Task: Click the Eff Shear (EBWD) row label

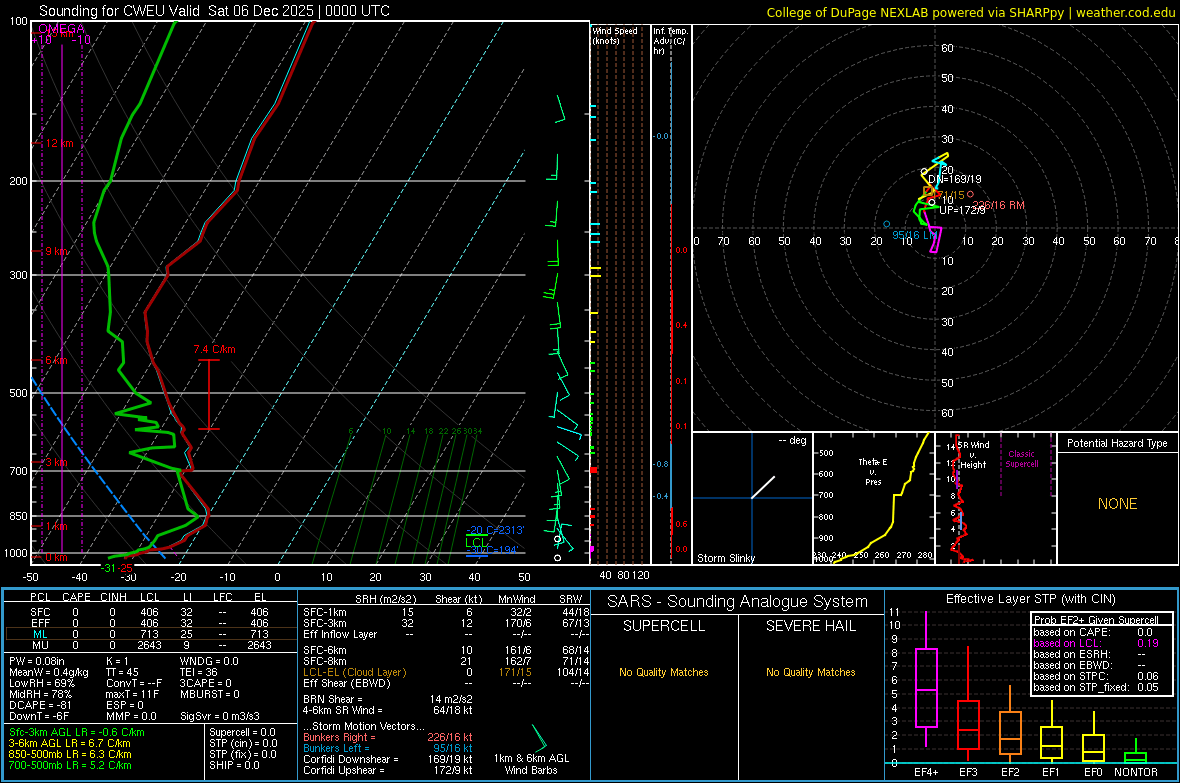Action: point(347,683)
